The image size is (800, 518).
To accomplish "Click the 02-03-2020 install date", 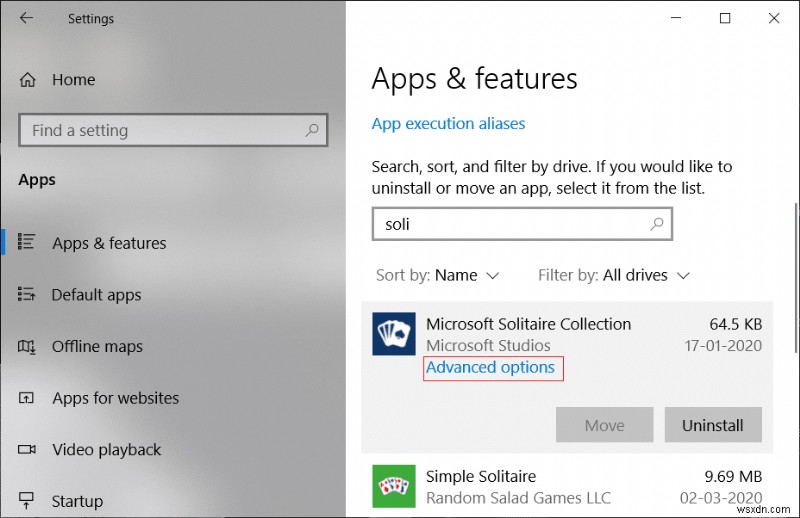I will click(721, 498).
